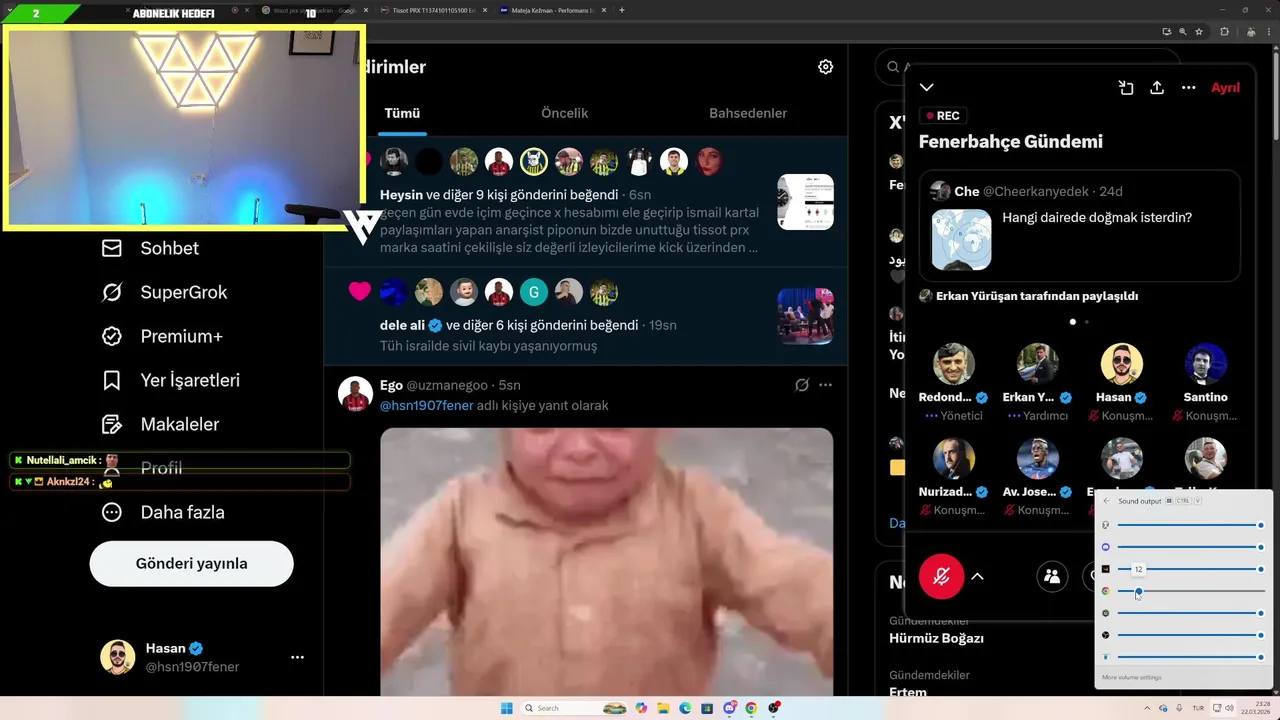Viewport: 1280px width, 720px height.
Task: Open Daha fazla menu in sidebar
Action: (162, 512)
